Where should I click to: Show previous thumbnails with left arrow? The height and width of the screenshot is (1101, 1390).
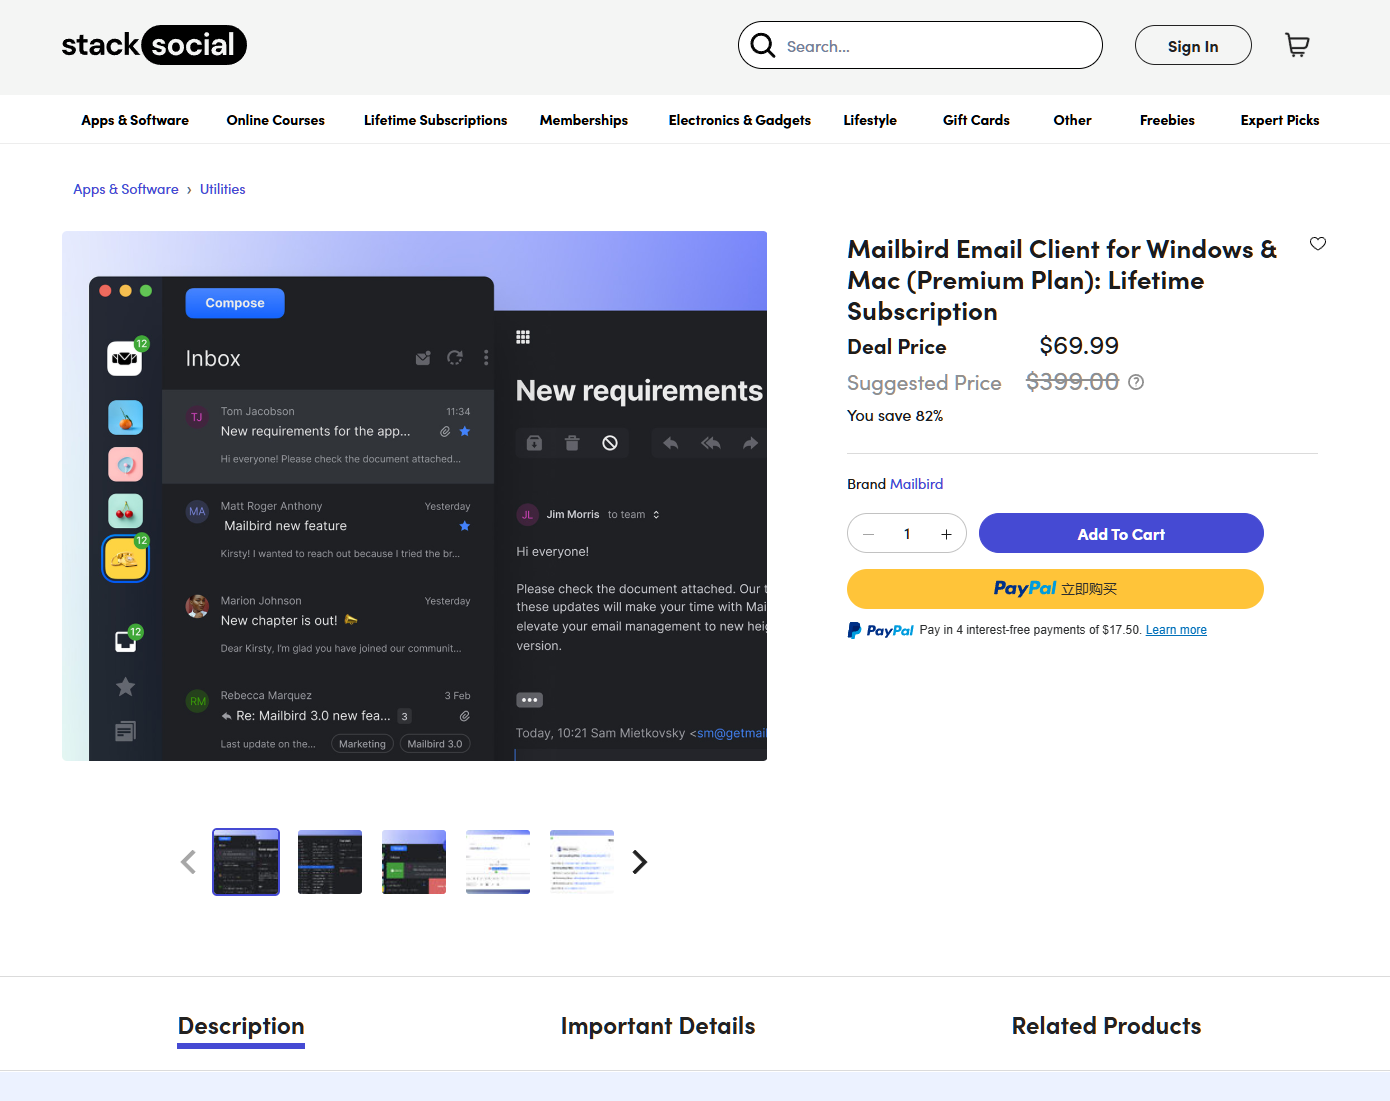click(188, 862)
